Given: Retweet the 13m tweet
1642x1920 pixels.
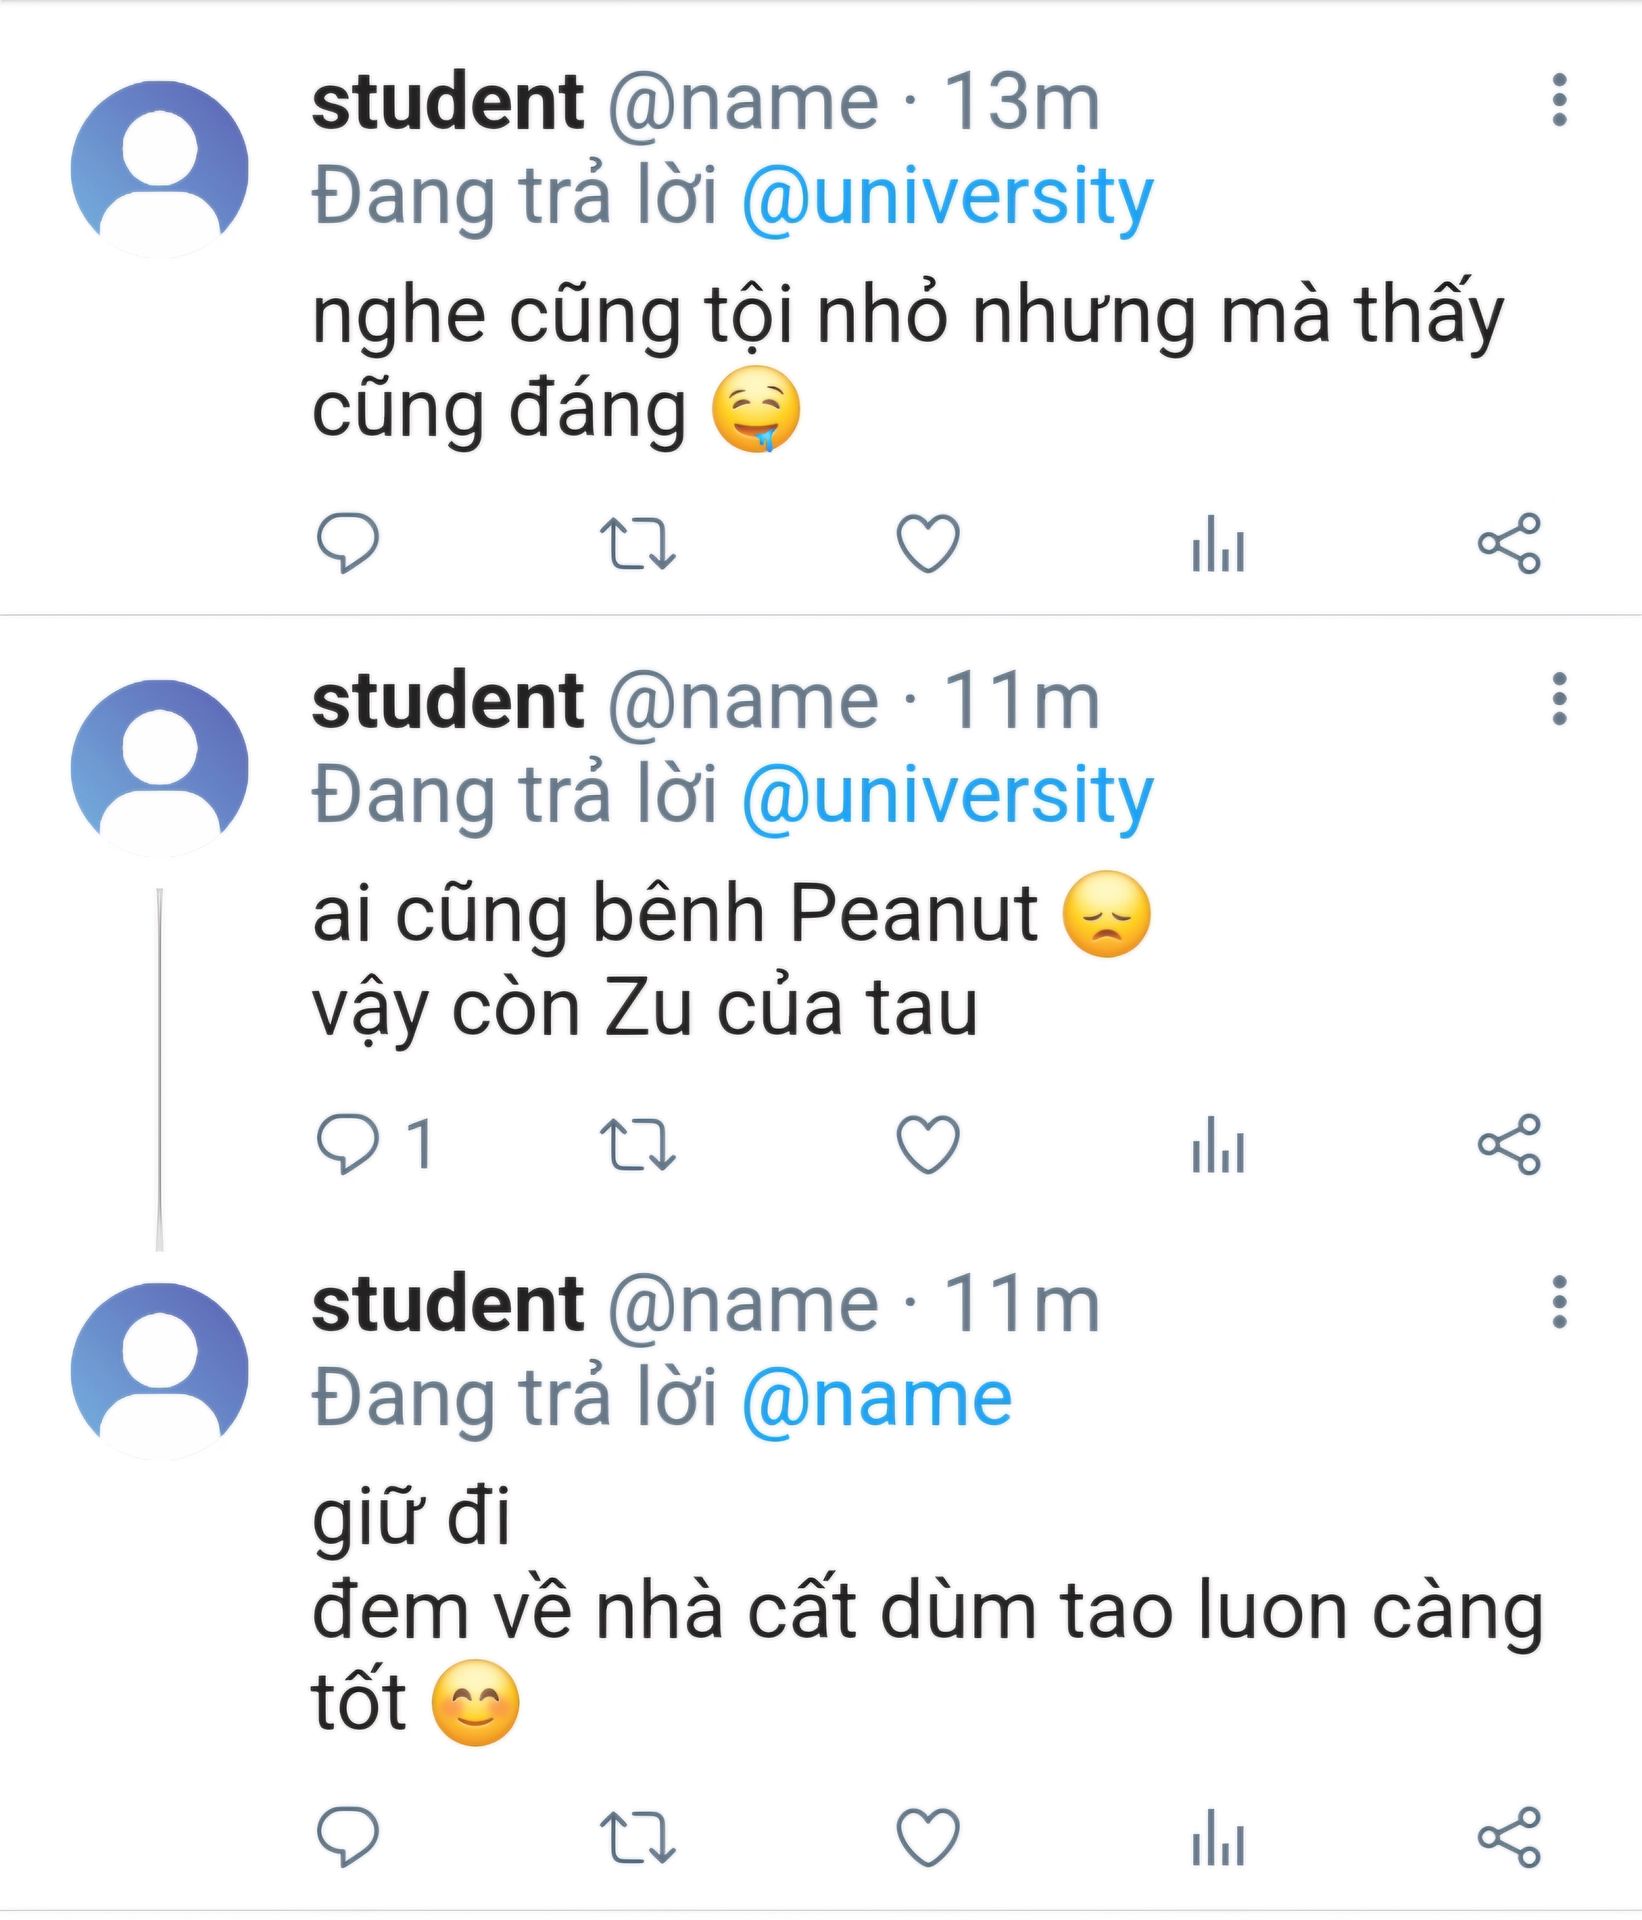Looking at the screenshot, I should pyautogui.click(x=637, y=543).
